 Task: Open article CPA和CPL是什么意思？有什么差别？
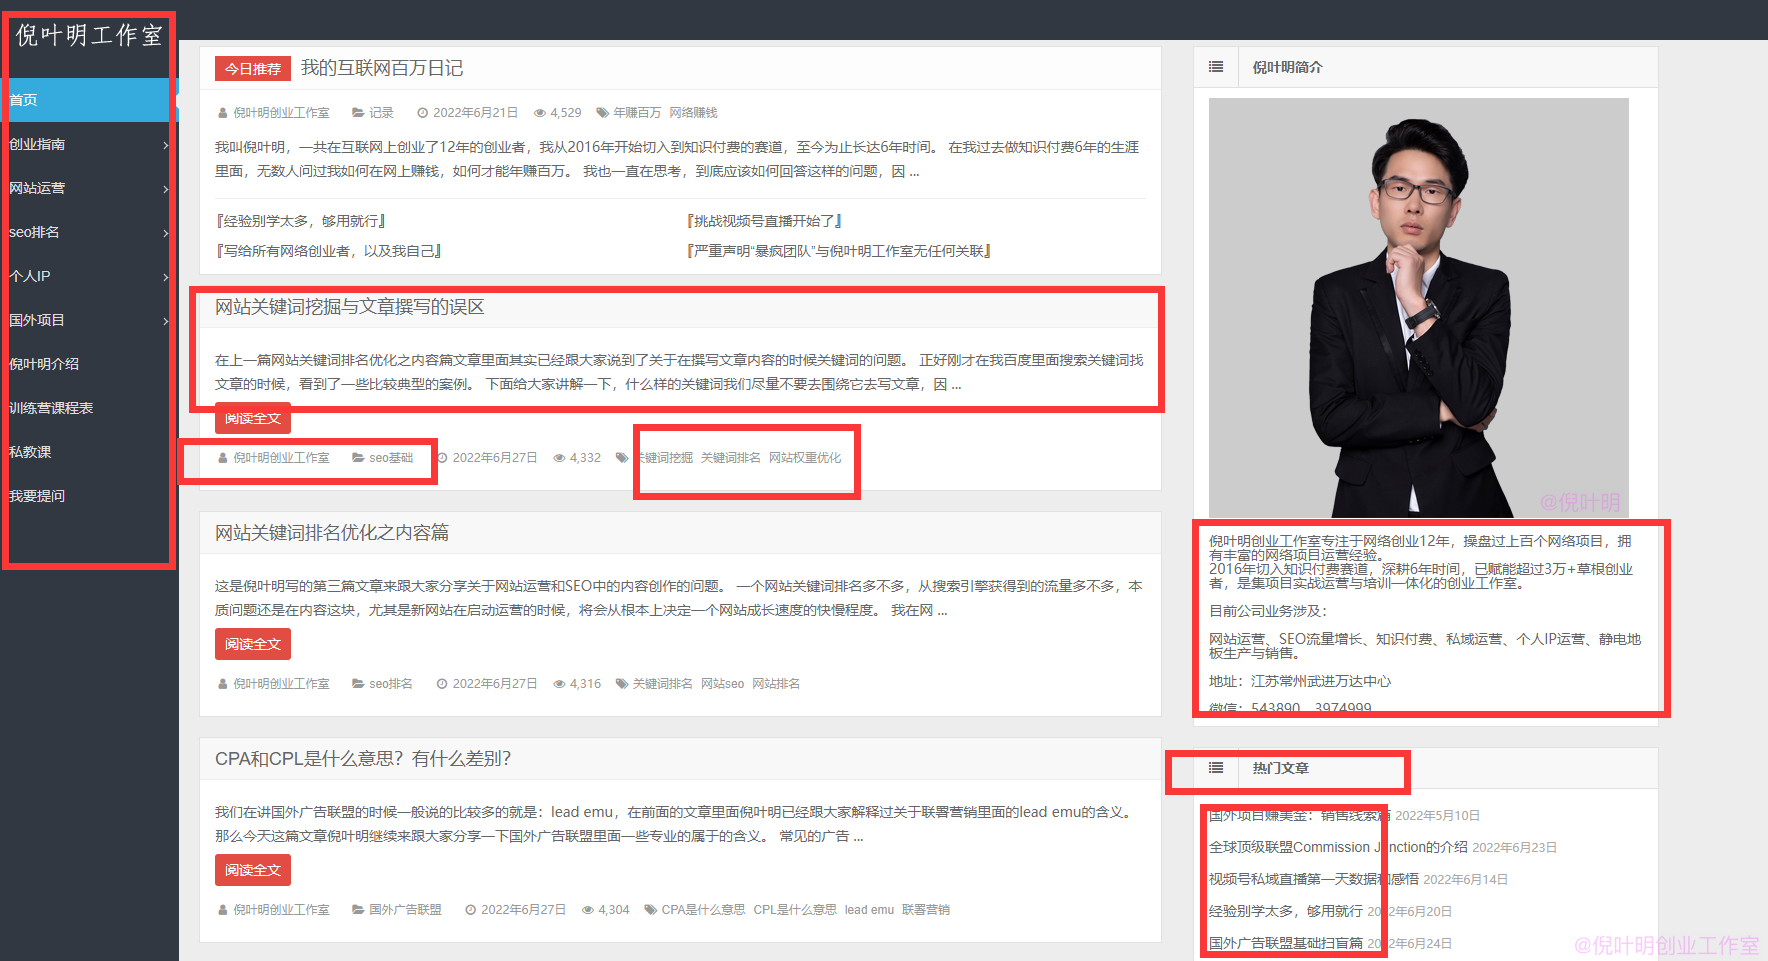tap(363, 759)
